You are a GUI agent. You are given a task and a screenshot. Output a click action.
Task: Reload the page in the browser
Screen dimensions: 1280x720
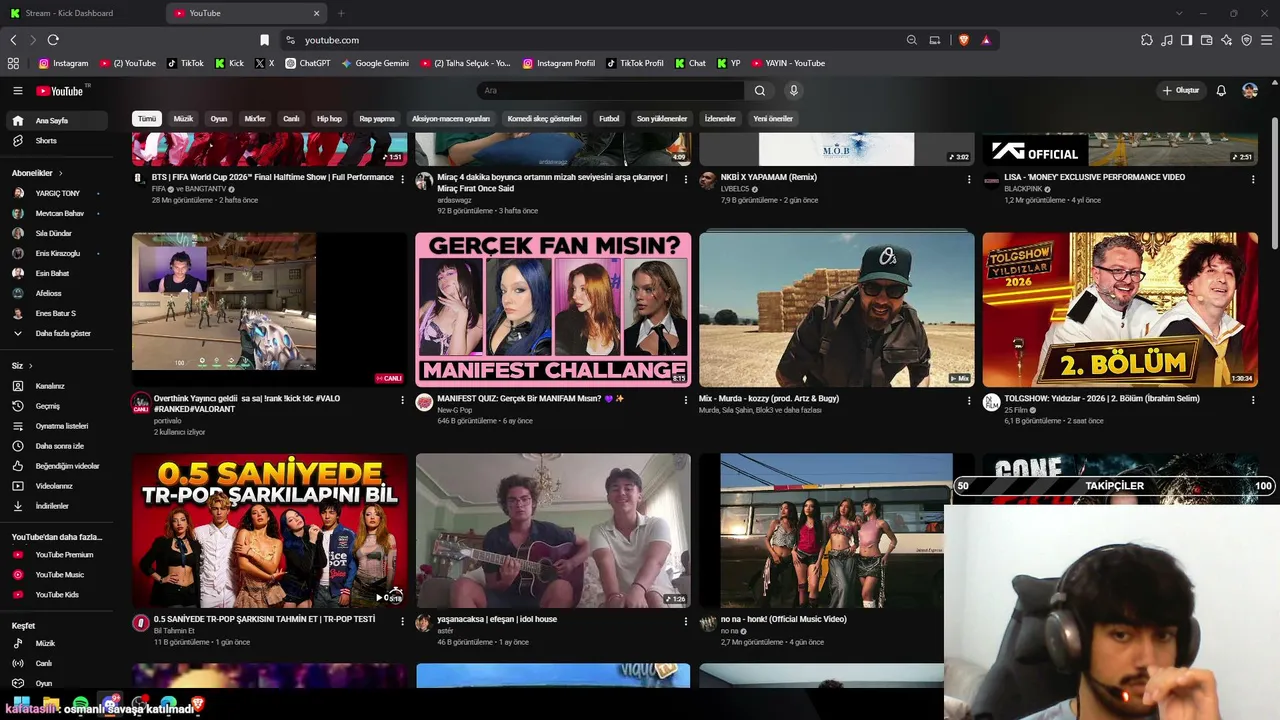pos(53,40)
